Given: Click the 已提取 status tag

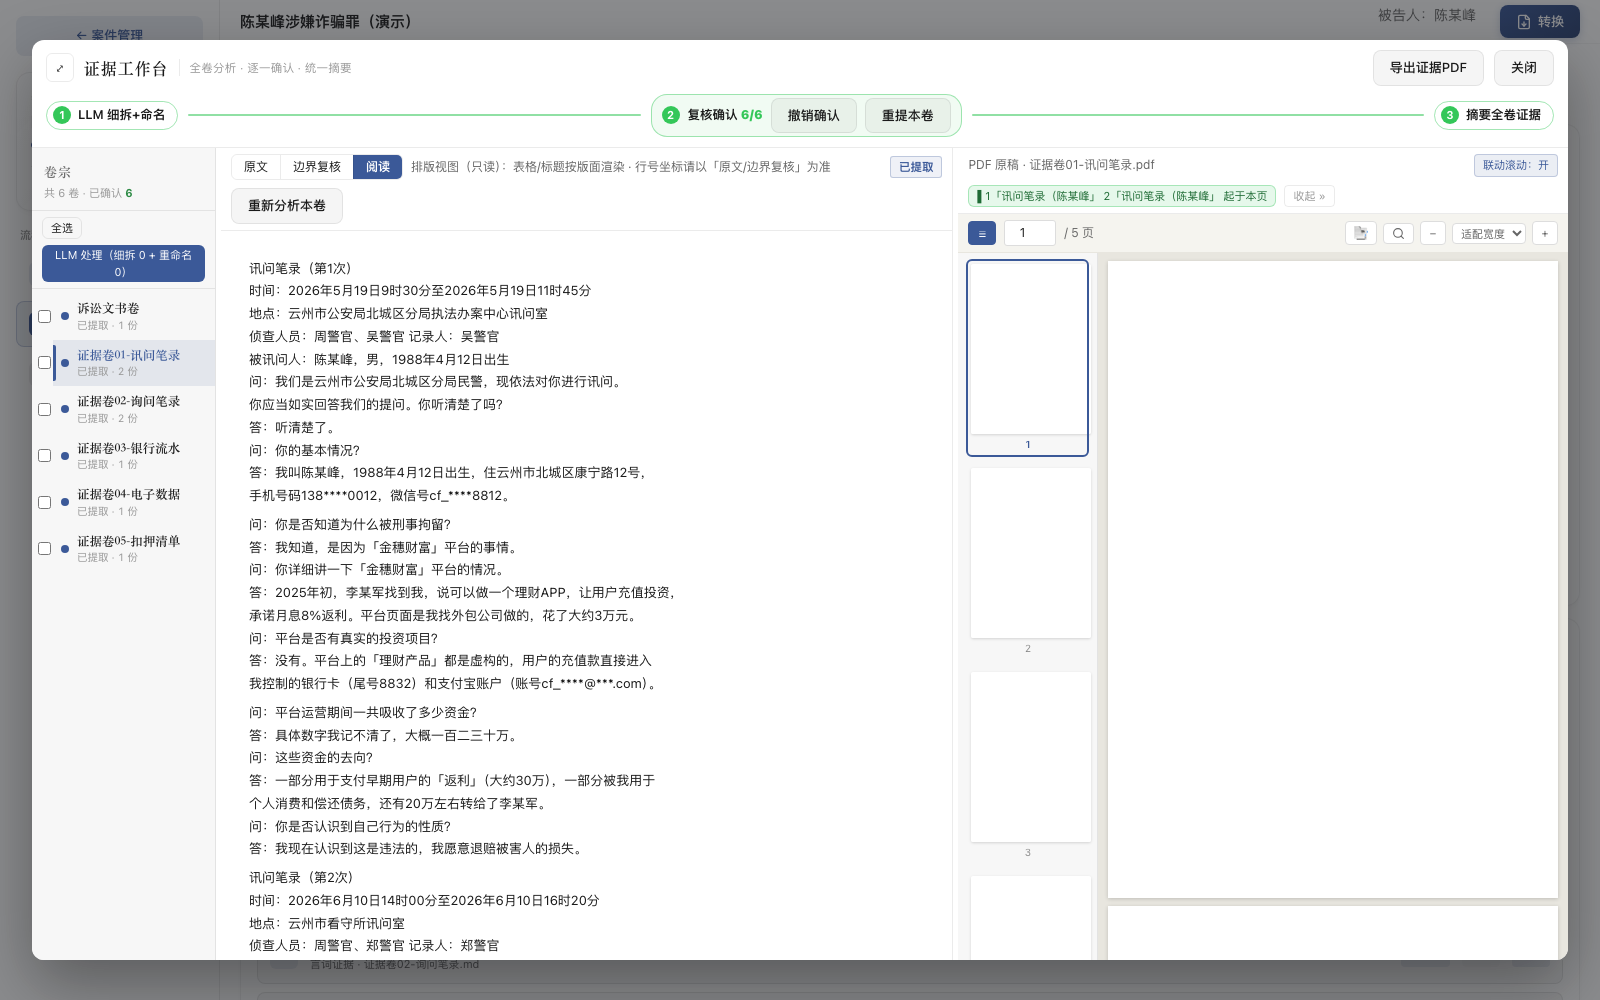Looking at the screenshot, I should point(916,167).
